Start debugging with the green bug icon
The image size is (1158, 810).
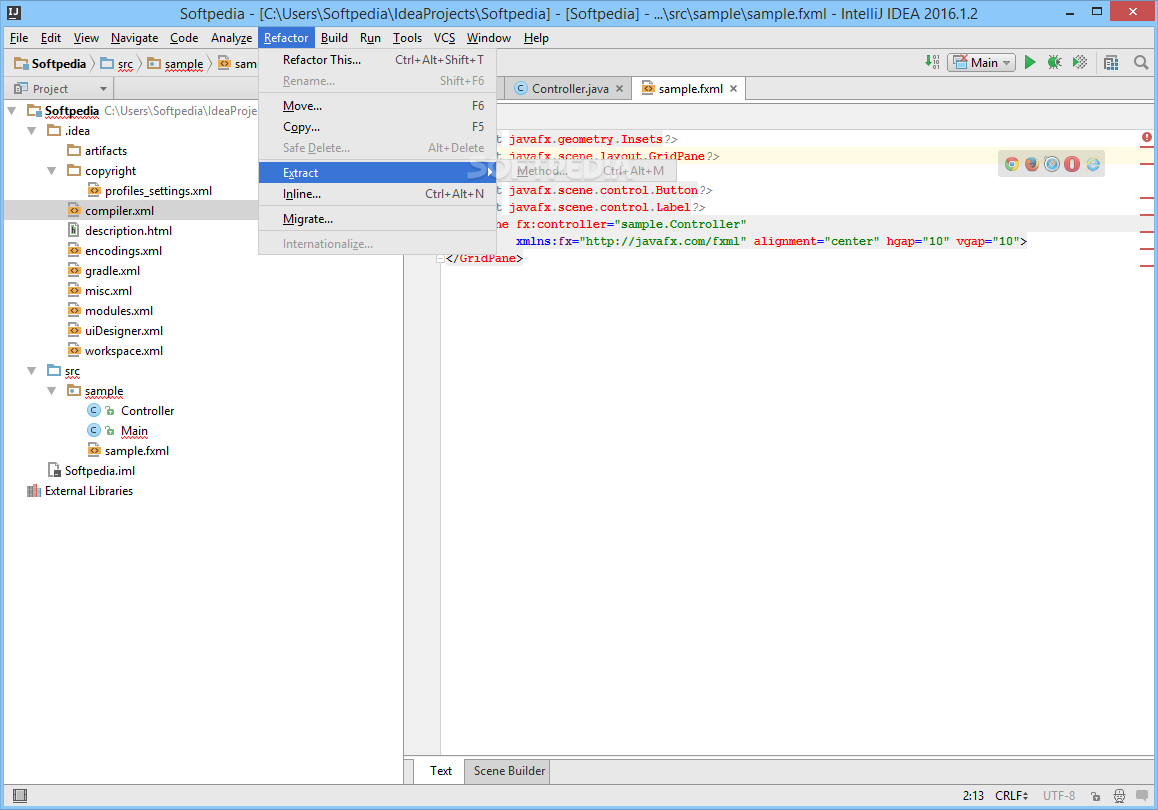click(x=1055, y=63)
